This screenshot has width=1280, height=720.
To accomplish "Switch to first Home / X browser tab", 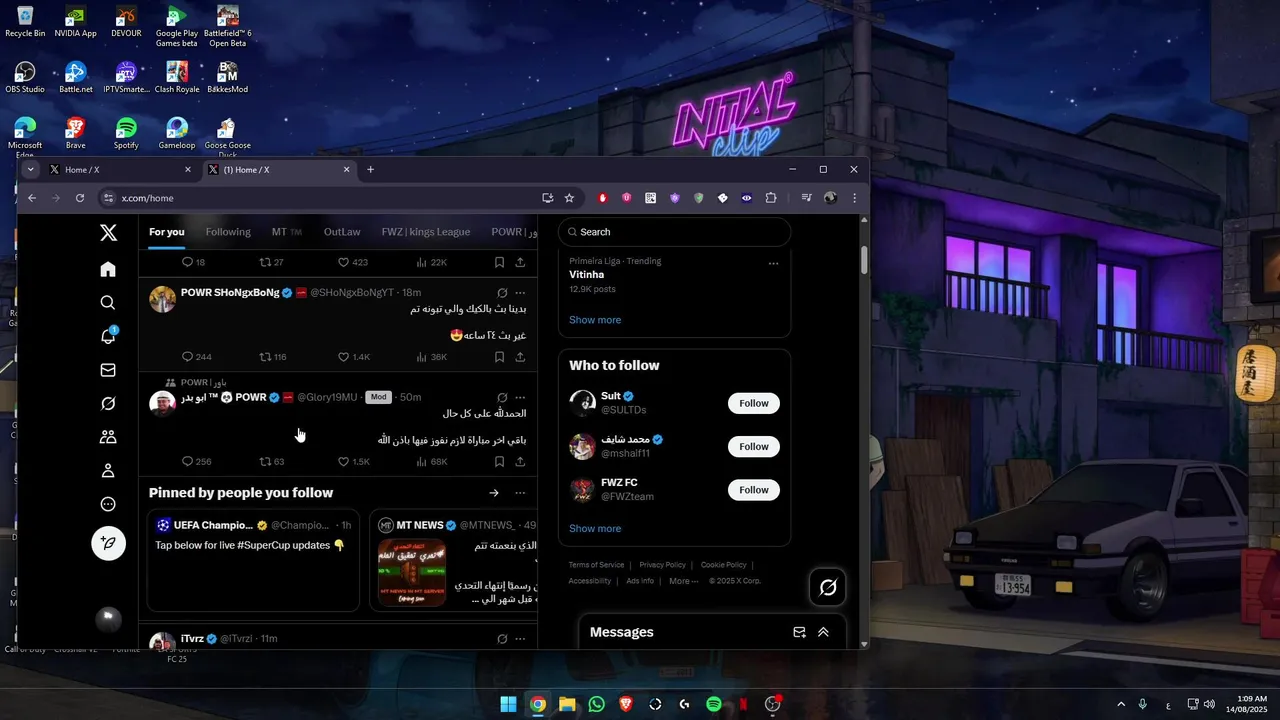I will pyautogui.click(x=120, y=170).
